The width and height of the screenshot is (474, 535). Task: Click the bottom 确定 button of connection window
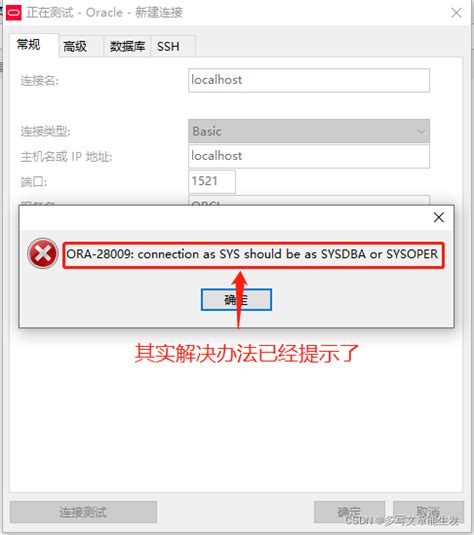click(x=349, y=512)
